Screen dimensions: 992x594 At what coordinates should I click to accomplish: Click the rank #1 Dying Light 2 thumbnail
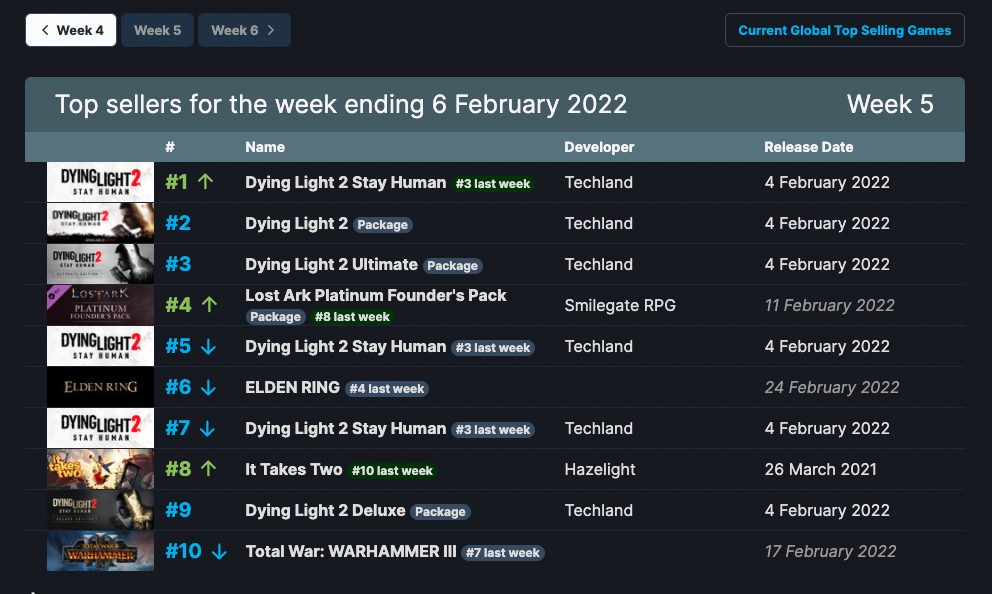pyautogui.click(x=100, y=182)
